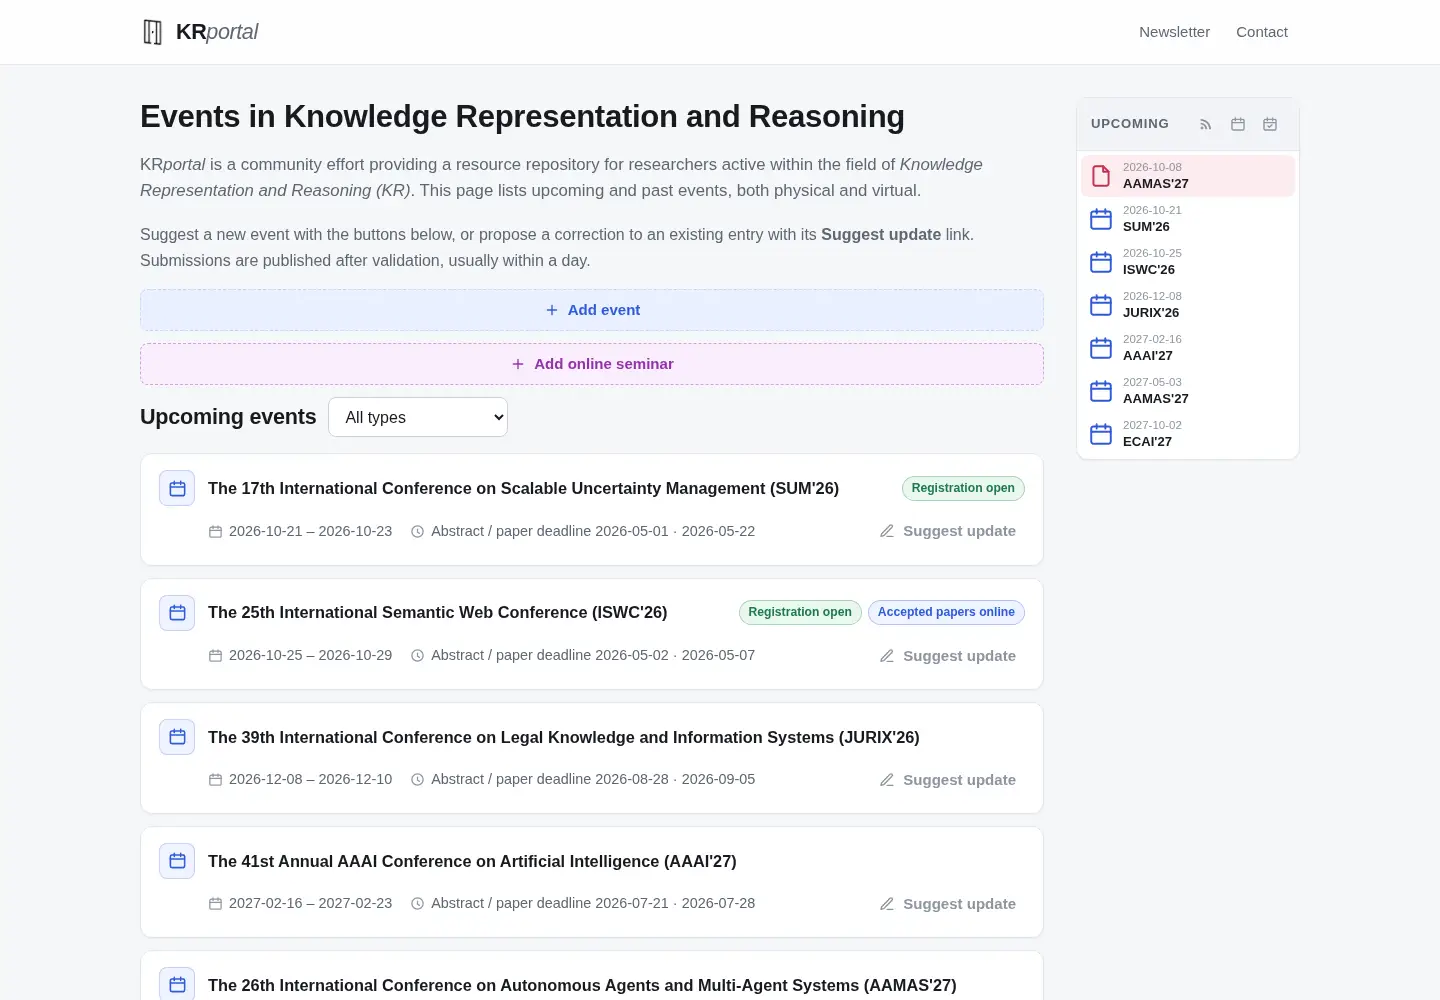Open the RSS feed icon in Upcoming panel

1206,124
